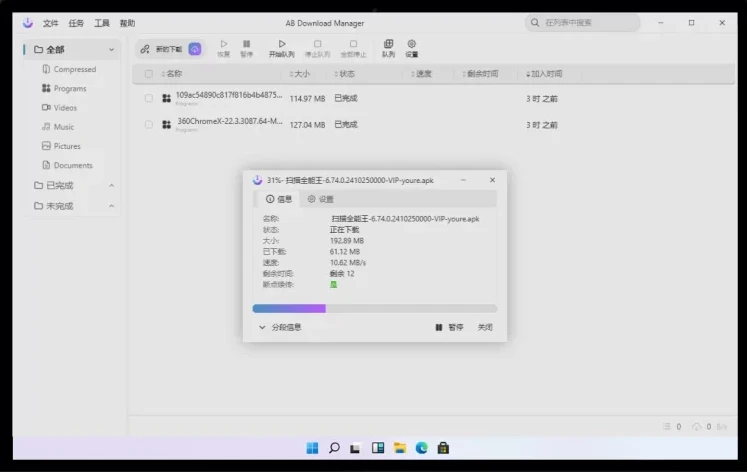Screen dimensions: 747x472
Task: Open Microsoft Store from taskbar
Action: 444,448
